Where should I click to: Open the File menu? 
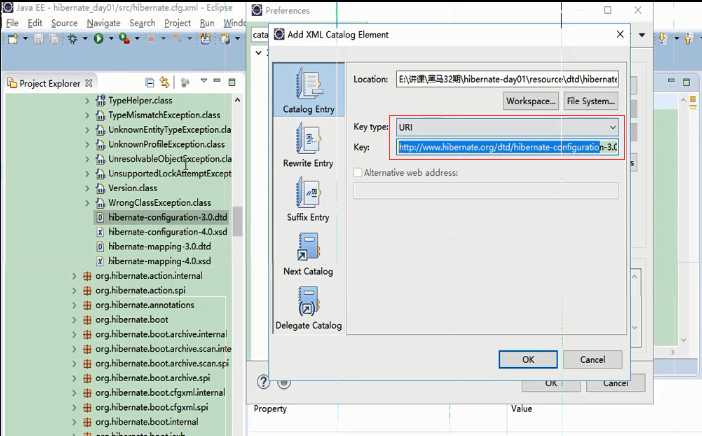pos(13,23)
